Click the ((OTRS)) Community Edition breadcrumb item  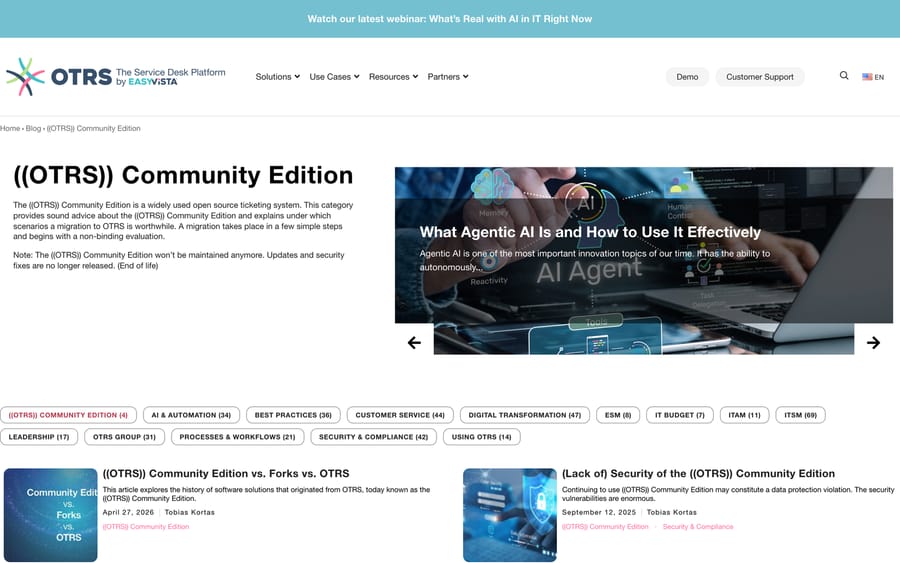[x=94, y=129]
